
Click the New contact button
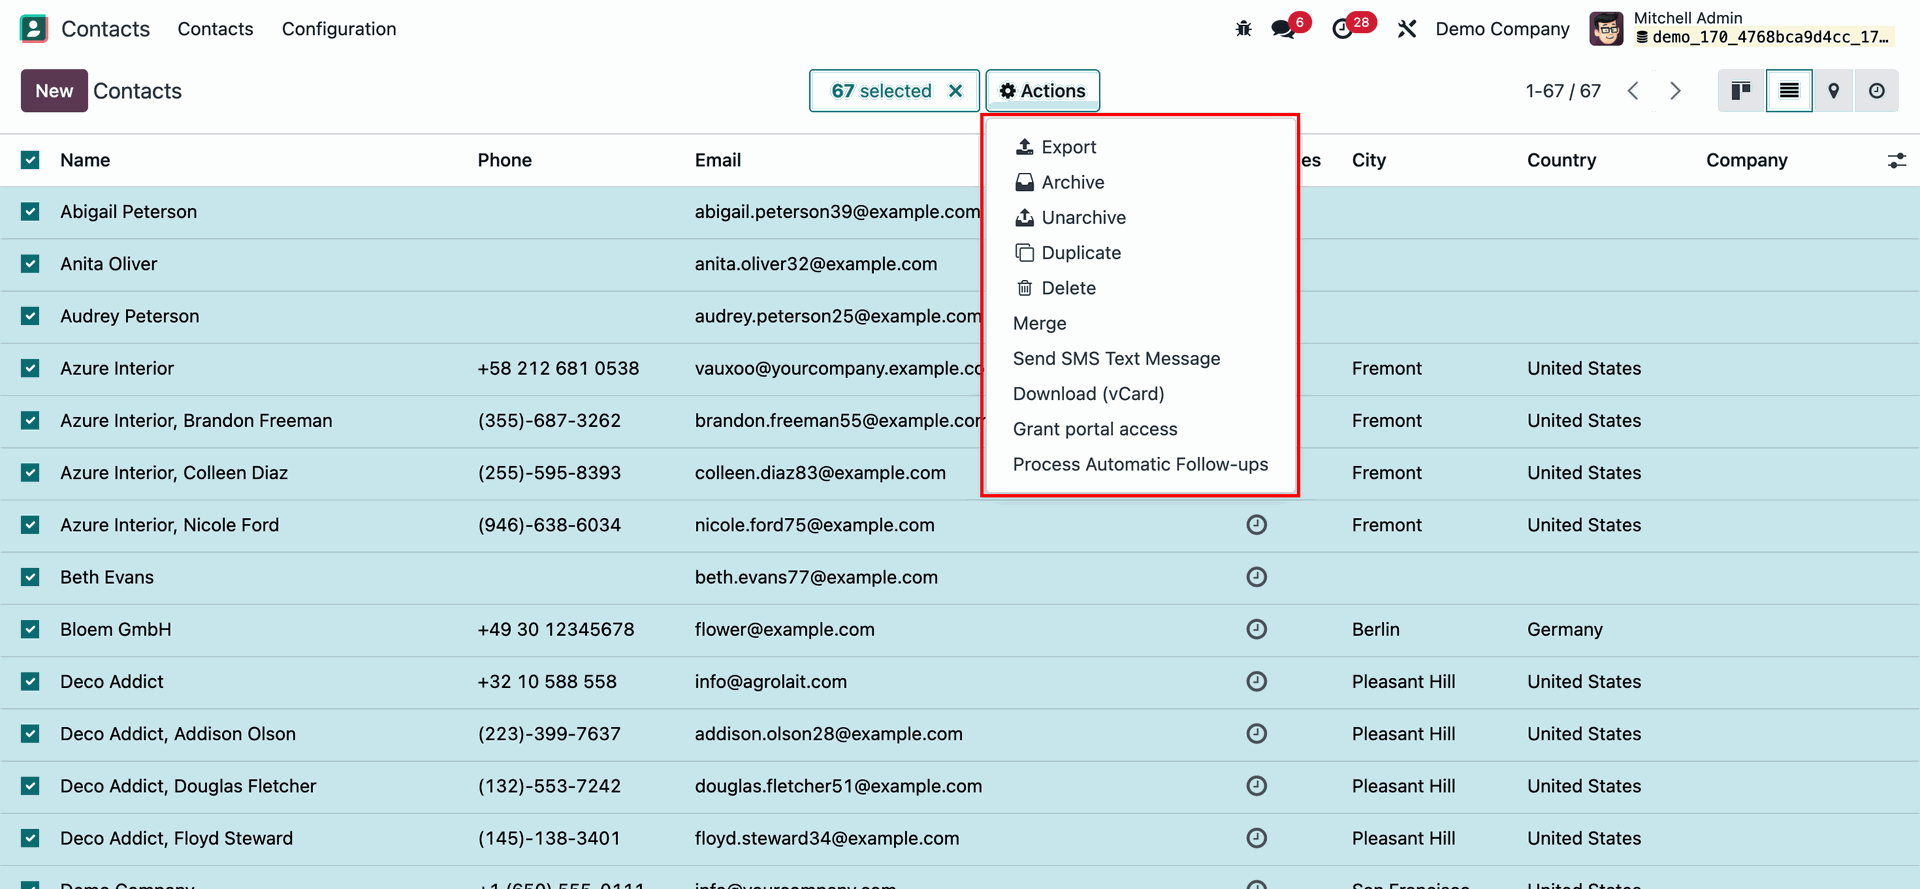pos(54,91)
